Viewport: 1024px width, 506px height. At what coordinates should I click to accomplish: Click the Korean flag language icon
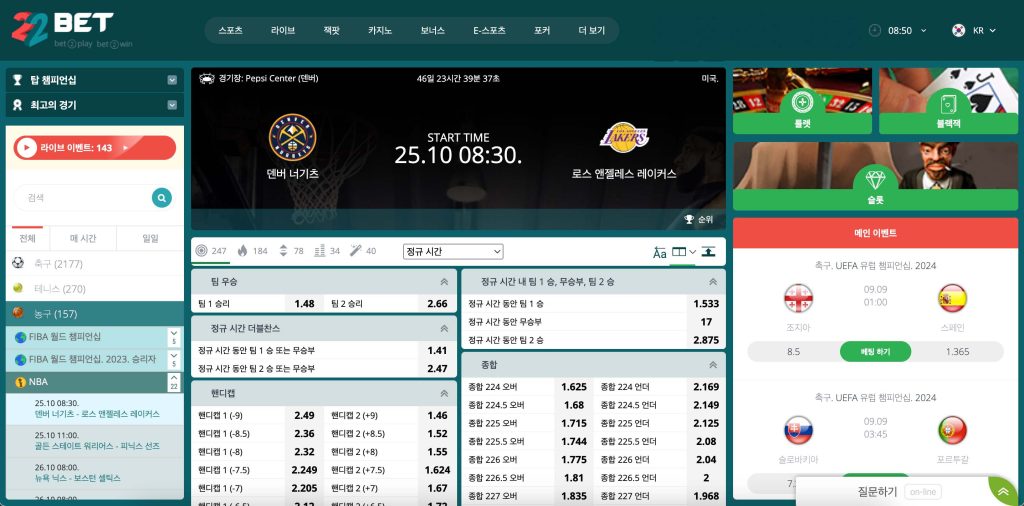click(958, 30)
